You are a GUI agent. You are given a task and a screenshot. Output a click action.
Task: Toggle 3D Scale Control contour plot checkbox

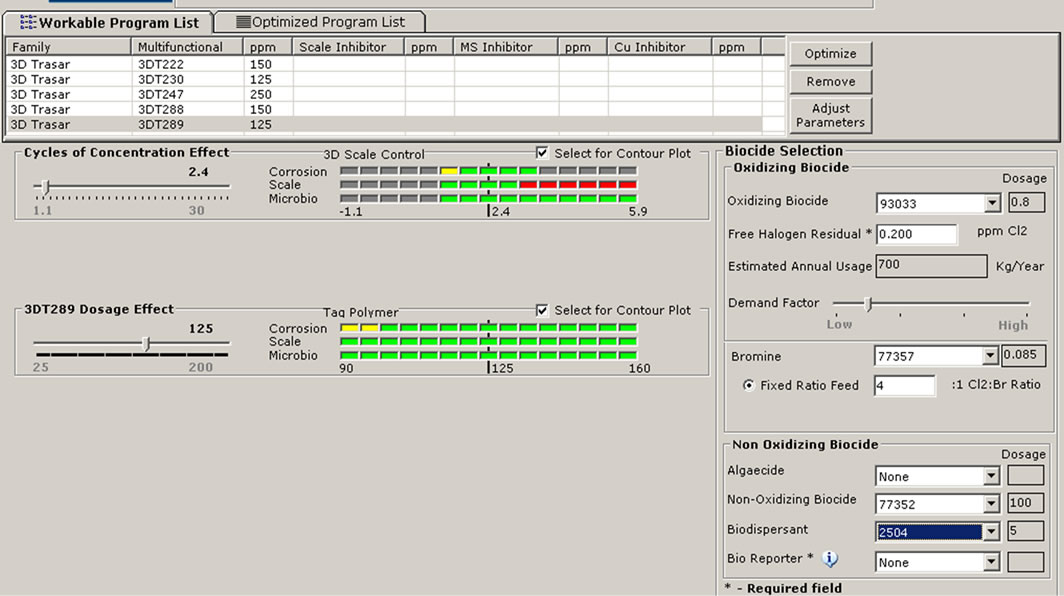tap(542, 153)
